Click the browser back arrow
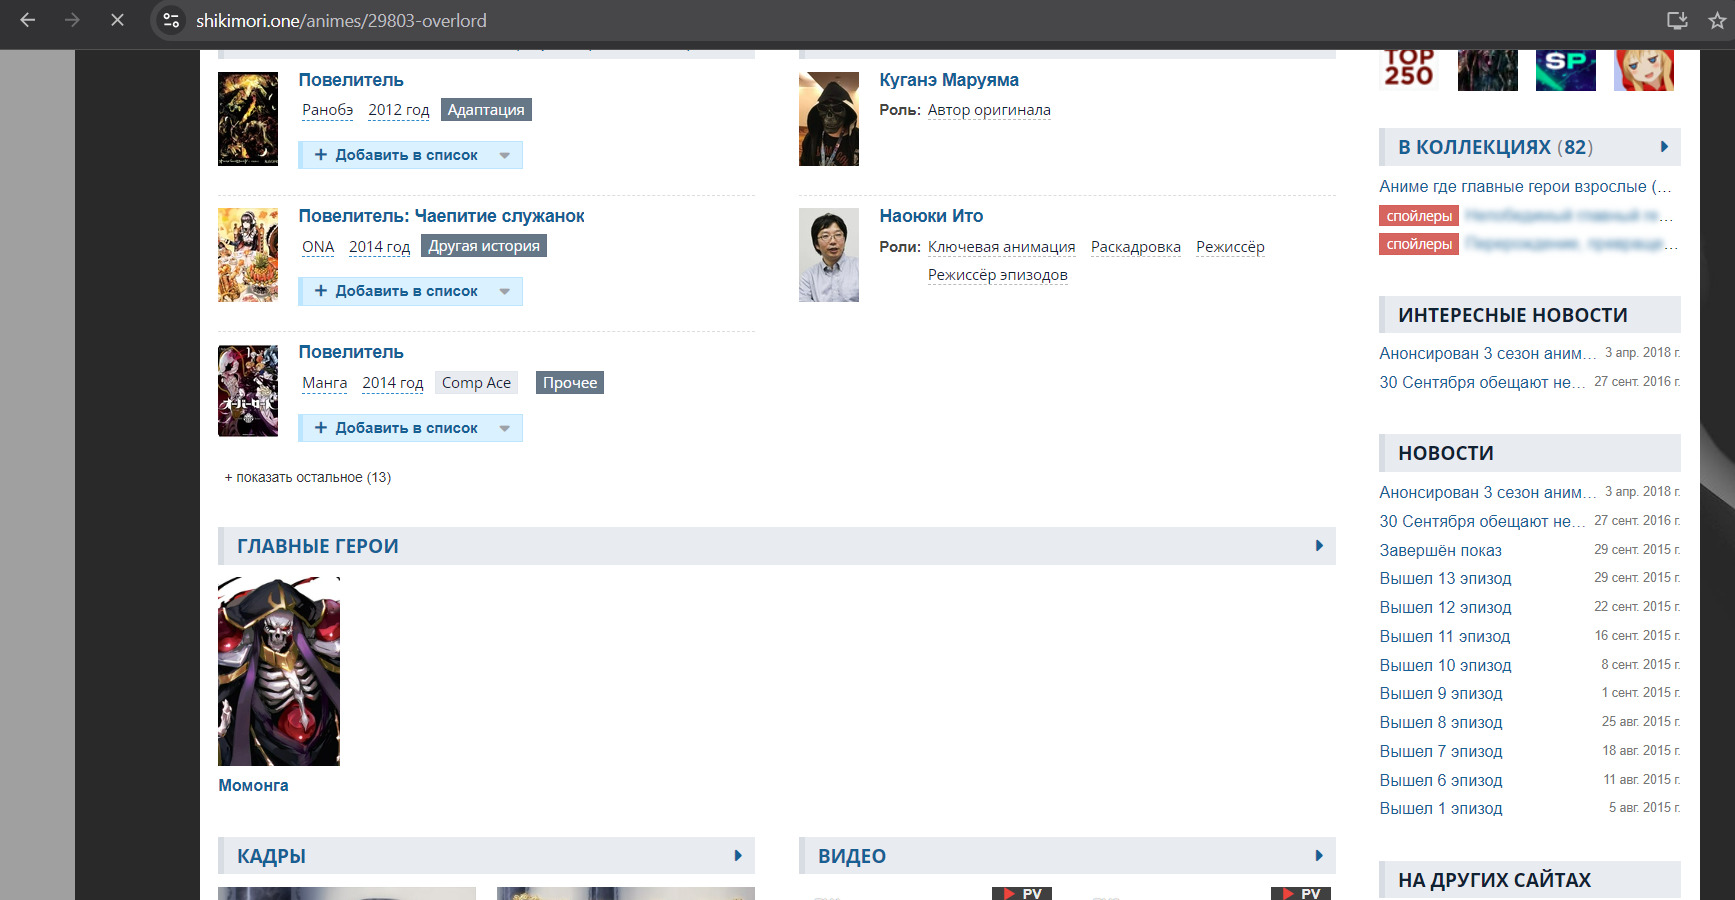 pyautogui.click(x=28, y=20)
